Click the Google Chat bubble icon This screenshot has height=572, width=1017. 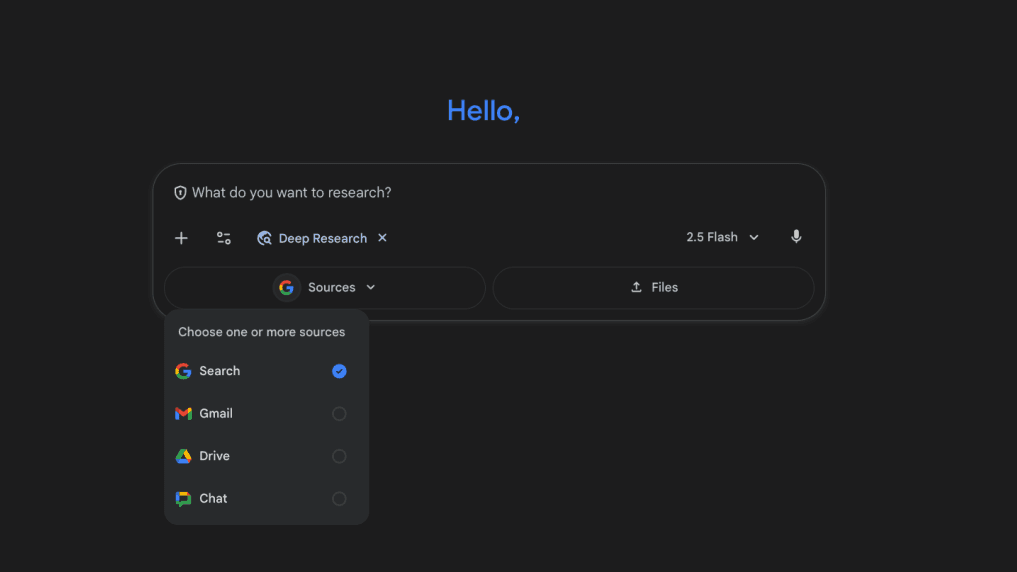tap(183, 499)
